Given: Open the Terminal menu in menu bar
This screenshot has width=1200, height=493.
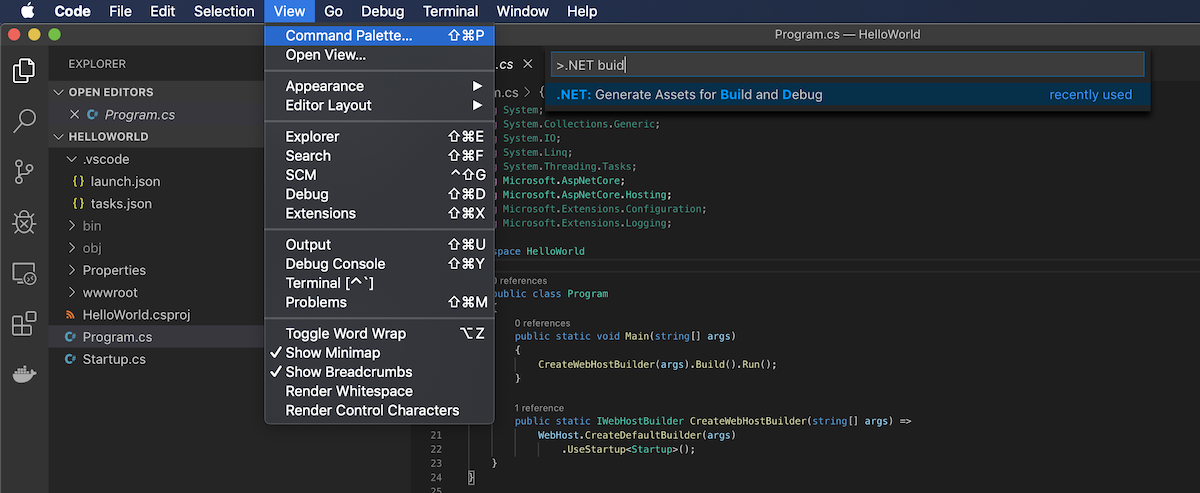Looking at the screenshot, I should pos(450,11).
